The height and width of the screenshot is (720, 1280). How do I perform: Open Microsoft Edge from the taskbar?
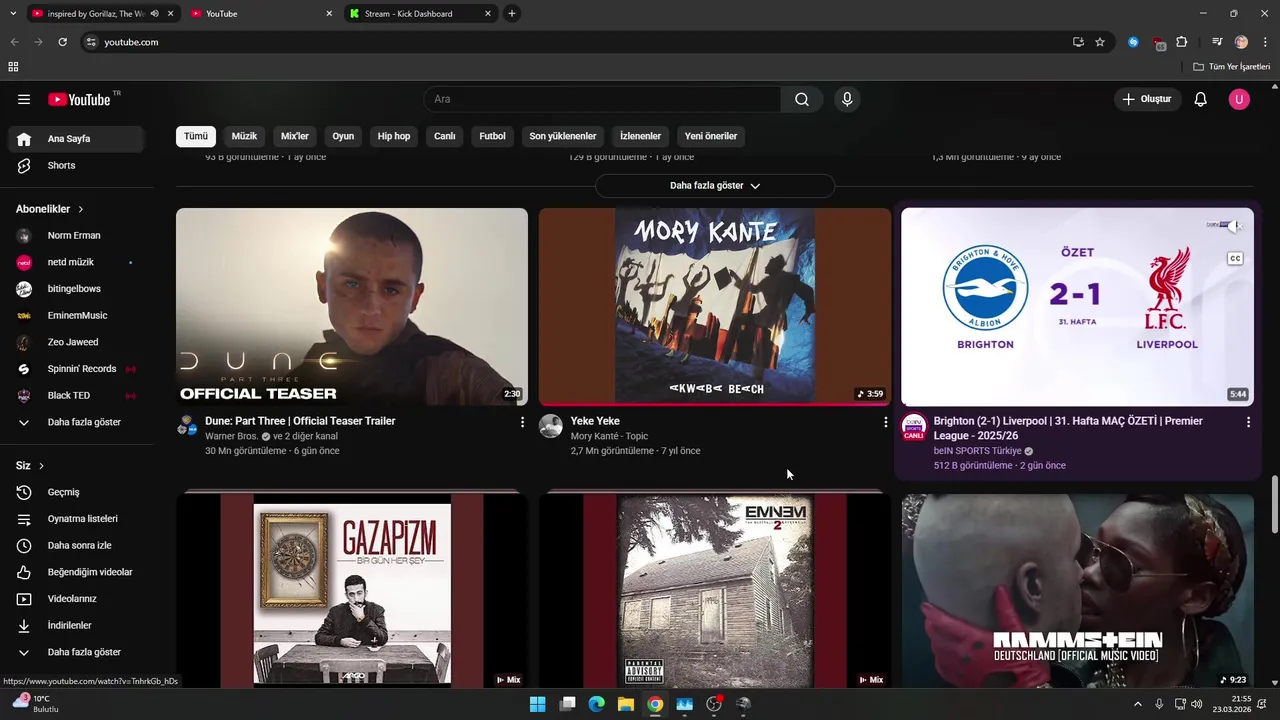[x=597, y=704]
